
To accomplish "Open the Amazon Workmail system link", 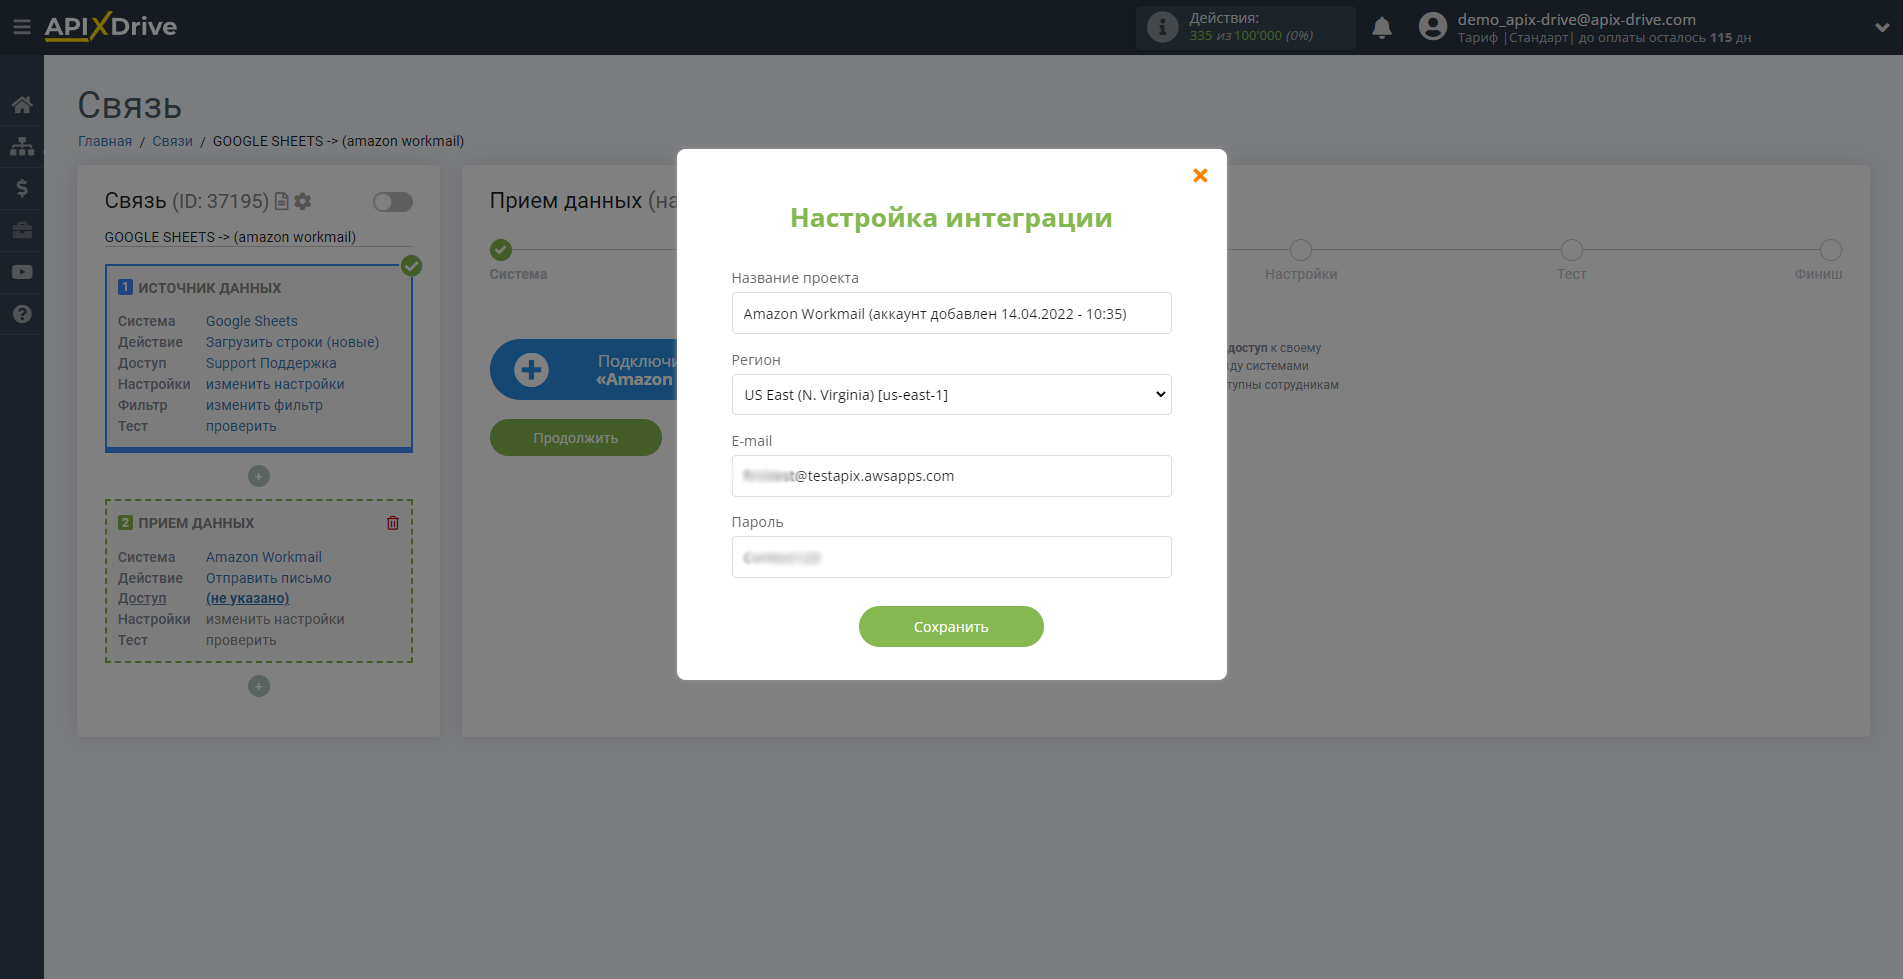I will coord(264,557).
